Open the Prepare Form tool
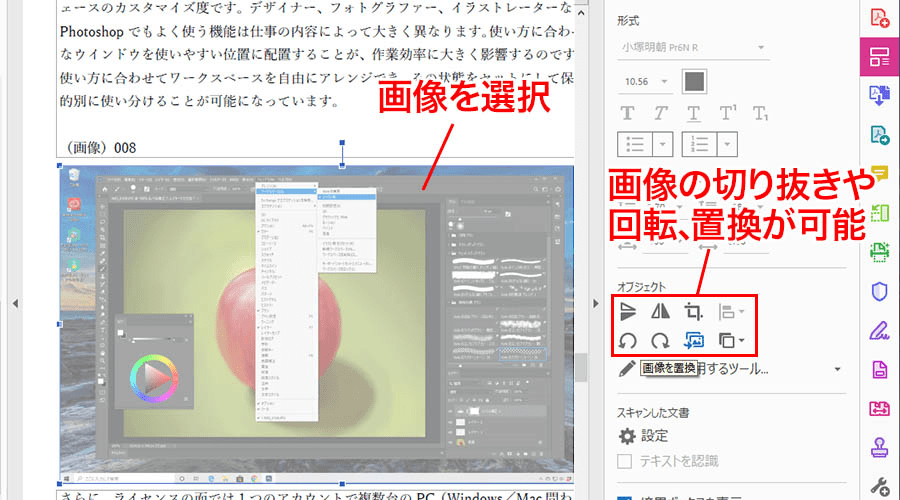 point(879,370)
